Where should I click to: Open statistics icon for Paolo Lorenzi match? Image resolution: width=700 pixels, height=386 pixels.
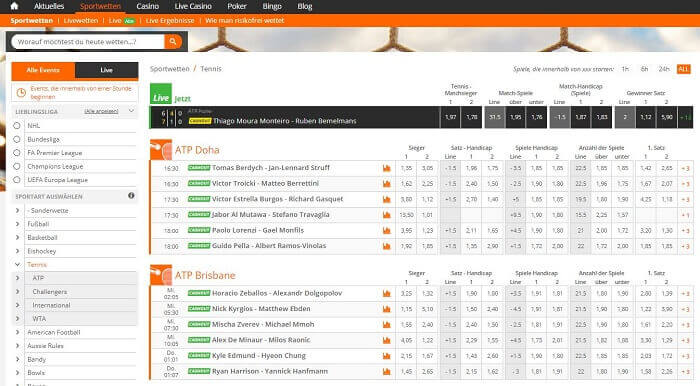387,231
